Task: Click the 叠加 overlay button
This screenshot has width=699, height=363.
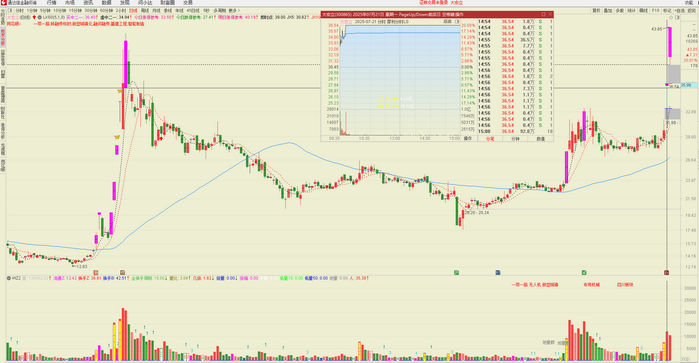Action: coord(608,11)
